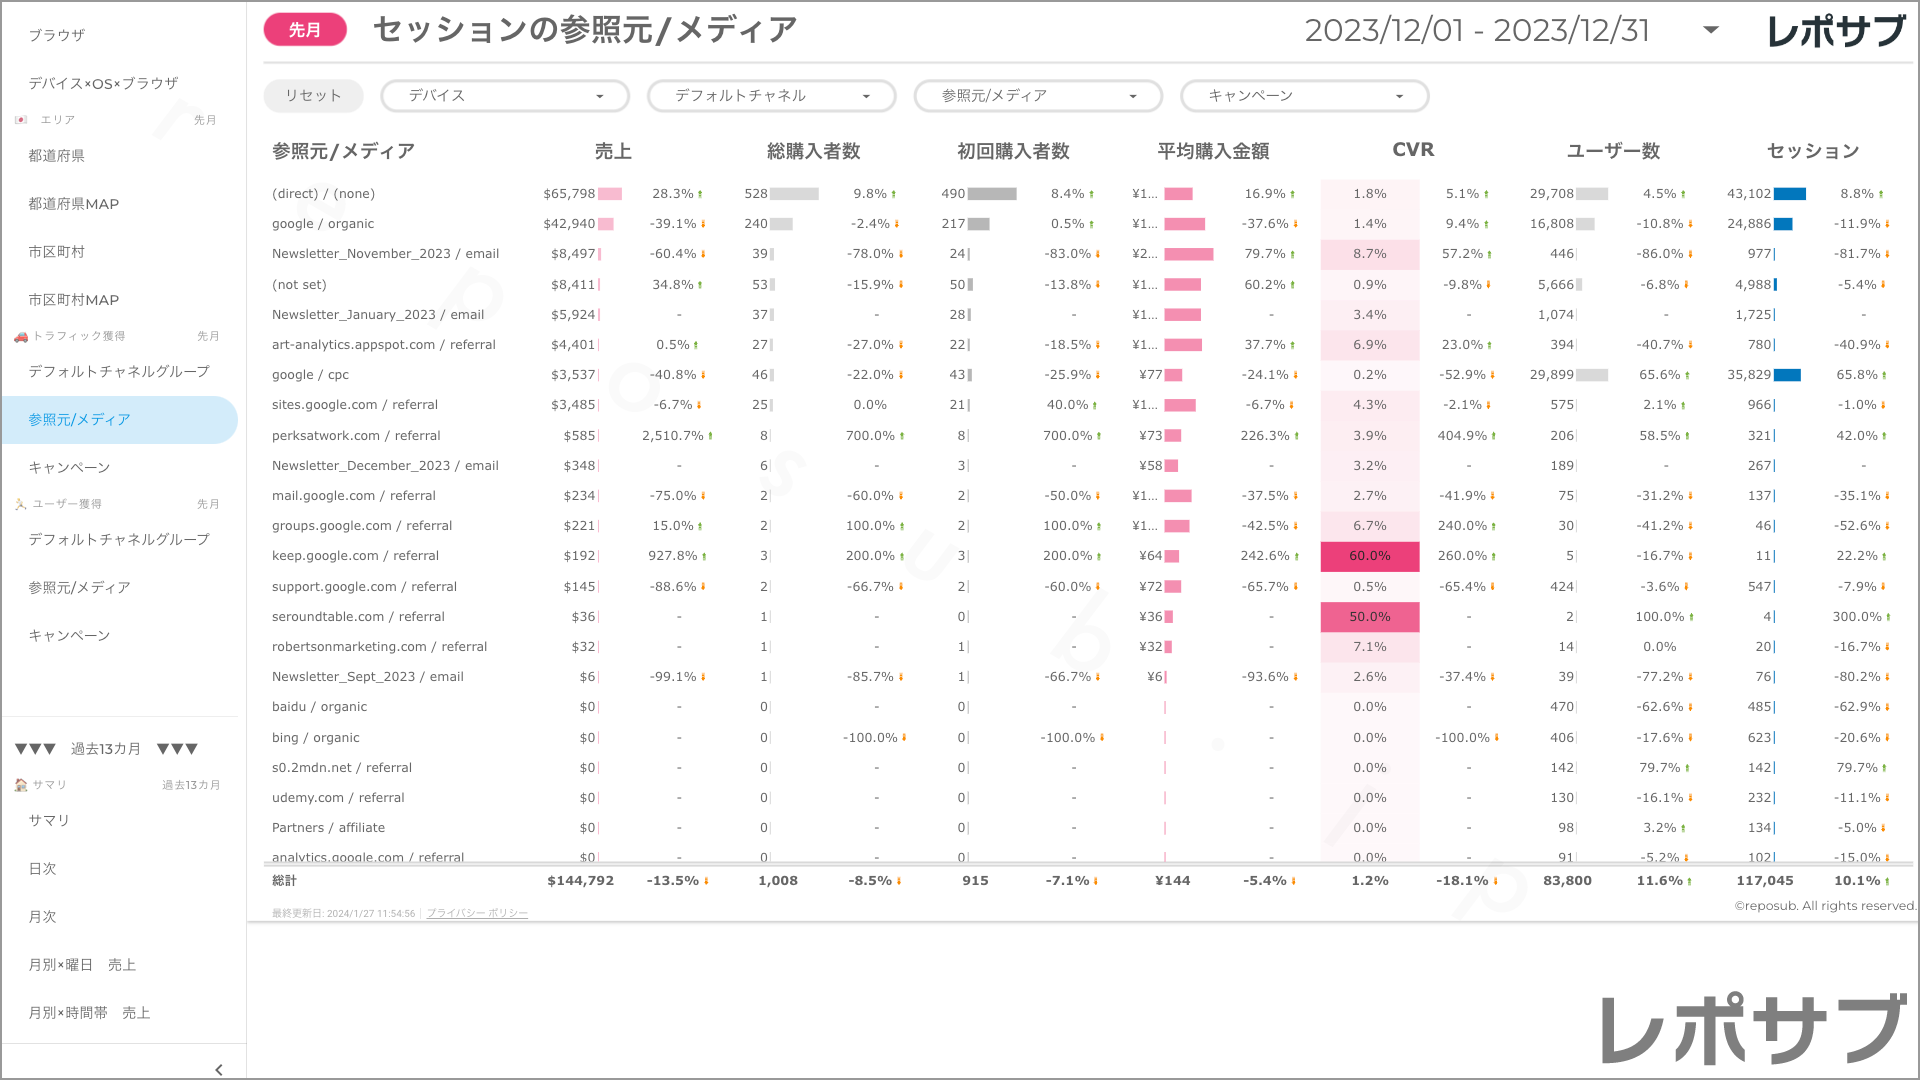Screen dimensions: 1920x1080
Task: Expand the 参照元/メディア filter dropdown
Action: 1038,96
